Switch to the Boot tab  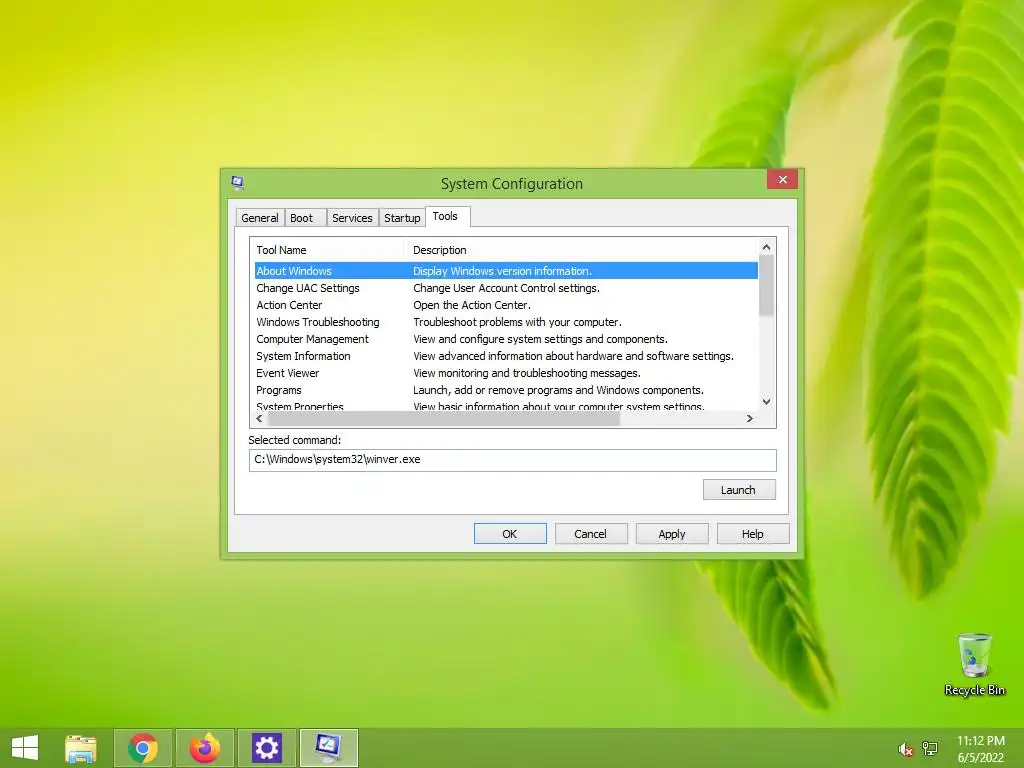coord(302,217)
